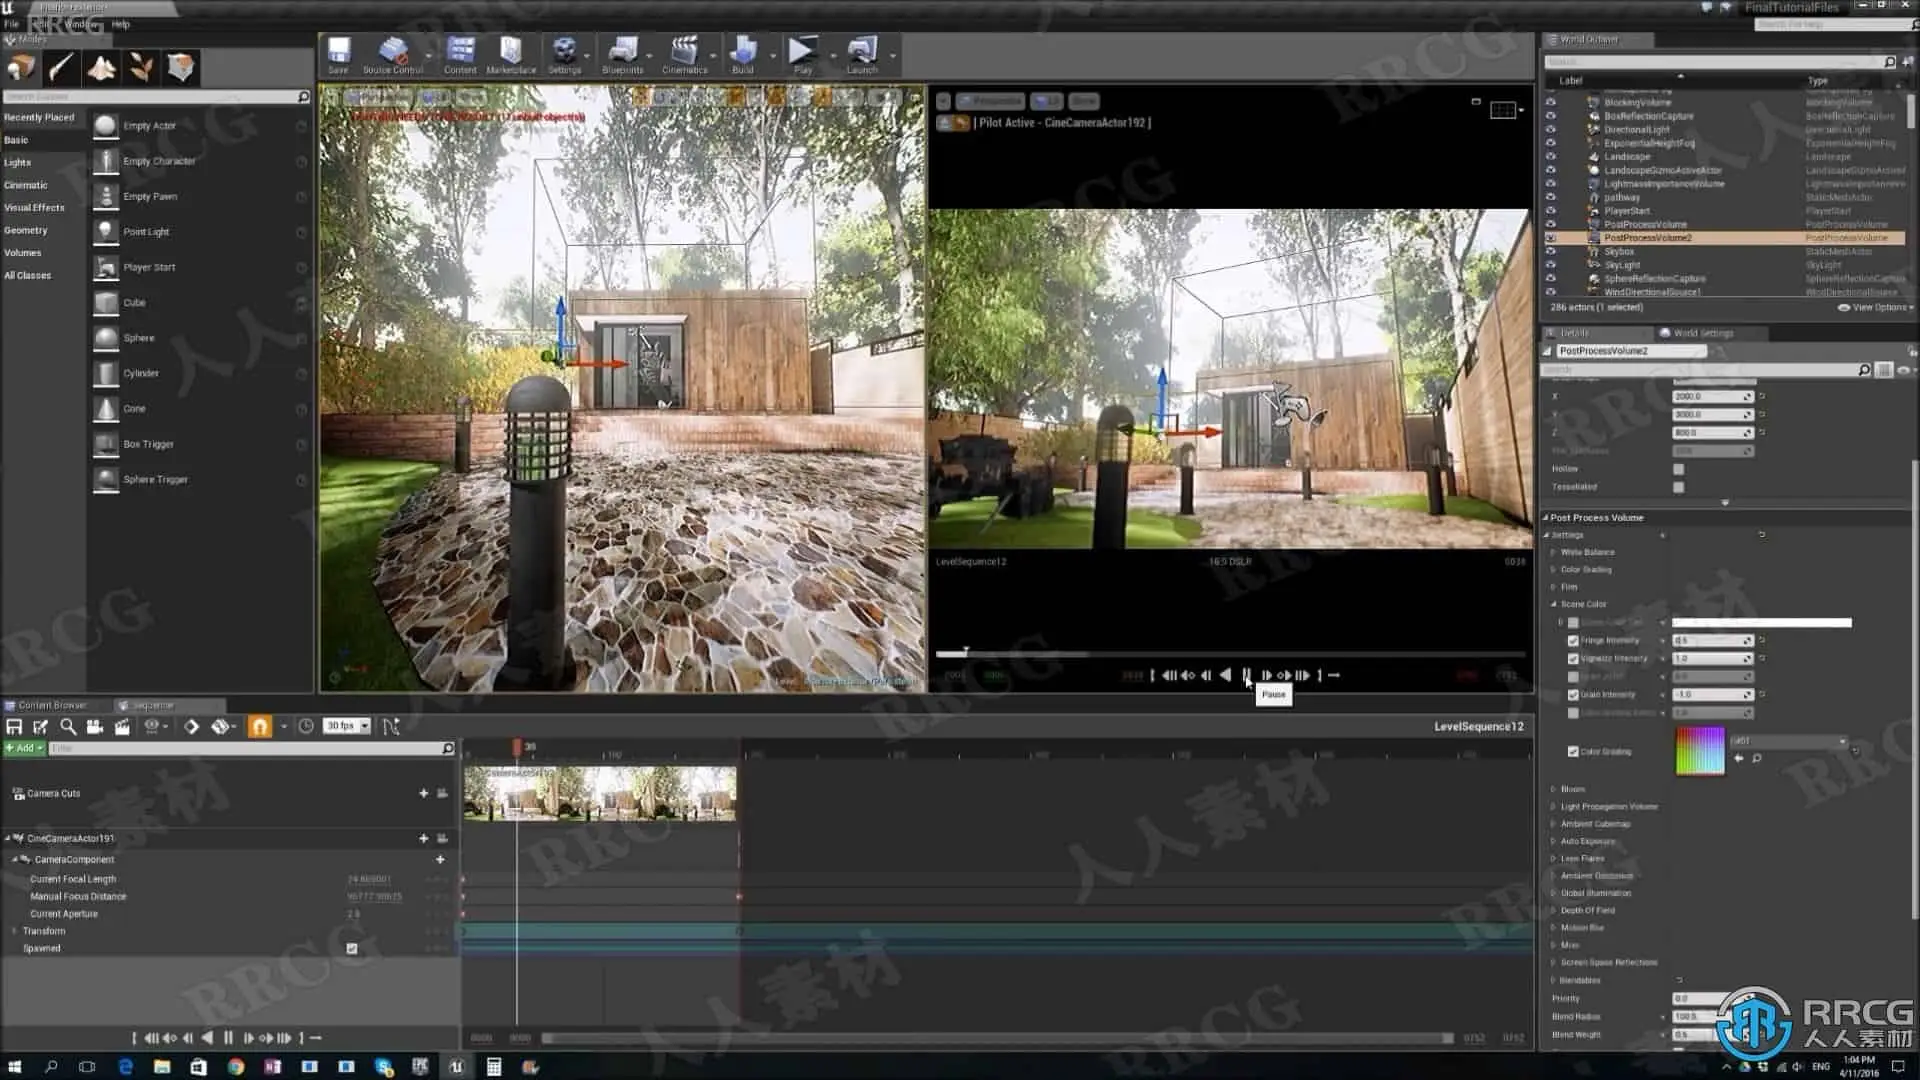The width and height of the screenshot is (1920, 1080).
Task: Select the Foliage mode icon
Action: [x=141, y=68]
